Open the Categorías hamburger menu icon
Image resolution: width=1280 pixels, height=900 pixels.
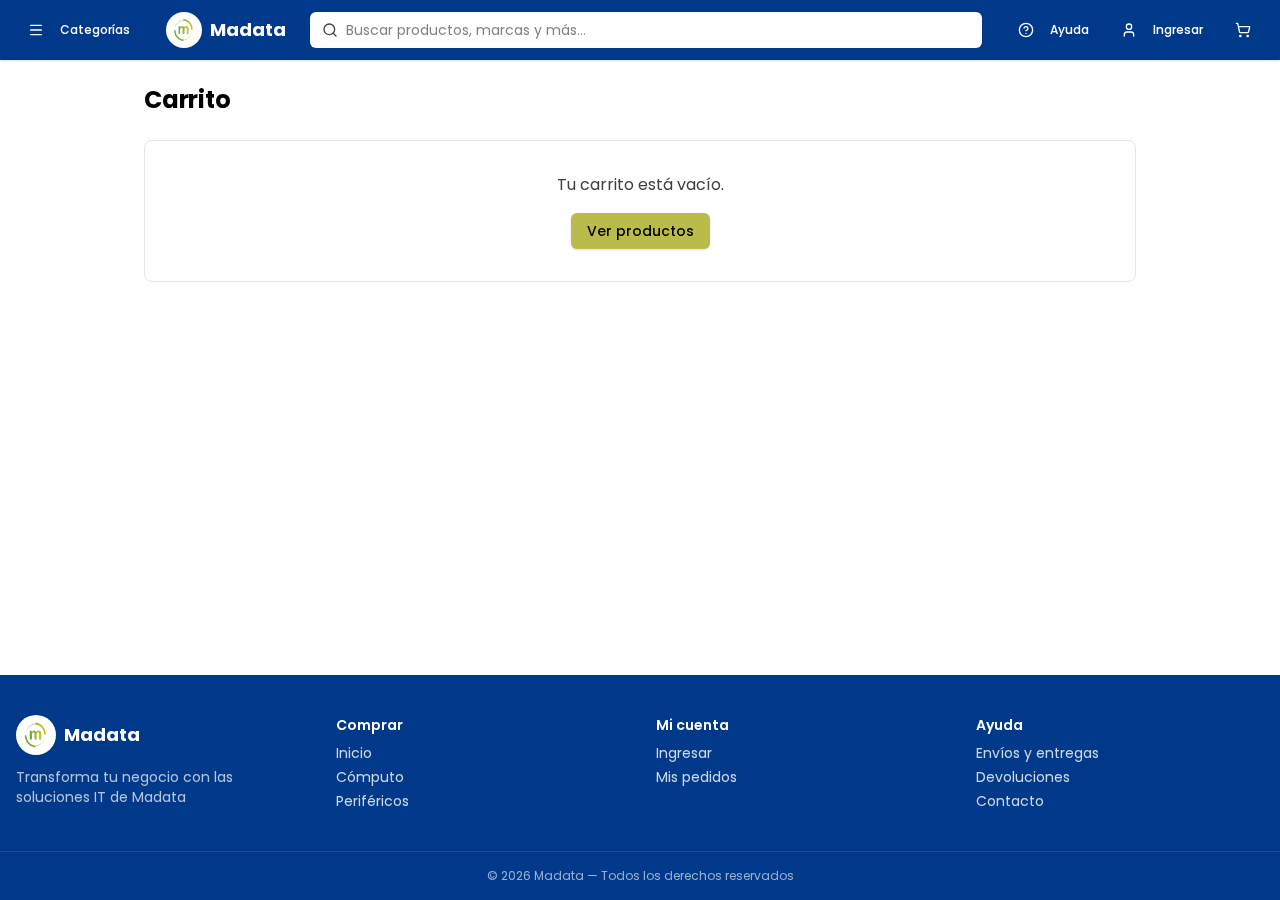[x=36, y=30]
